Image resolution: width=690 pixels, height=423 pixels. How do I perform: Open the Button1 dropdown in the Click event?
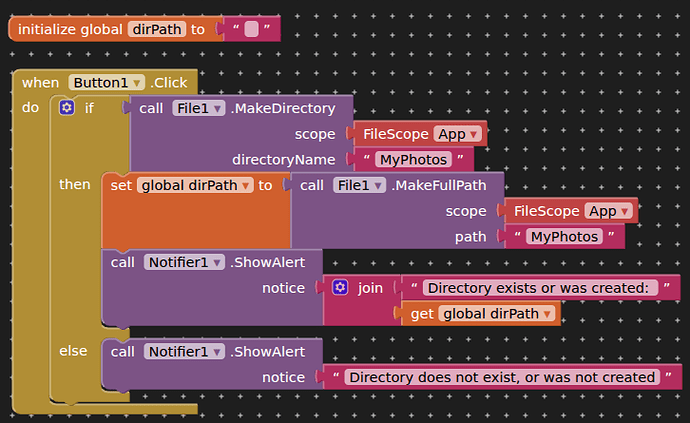coord(137,83)
